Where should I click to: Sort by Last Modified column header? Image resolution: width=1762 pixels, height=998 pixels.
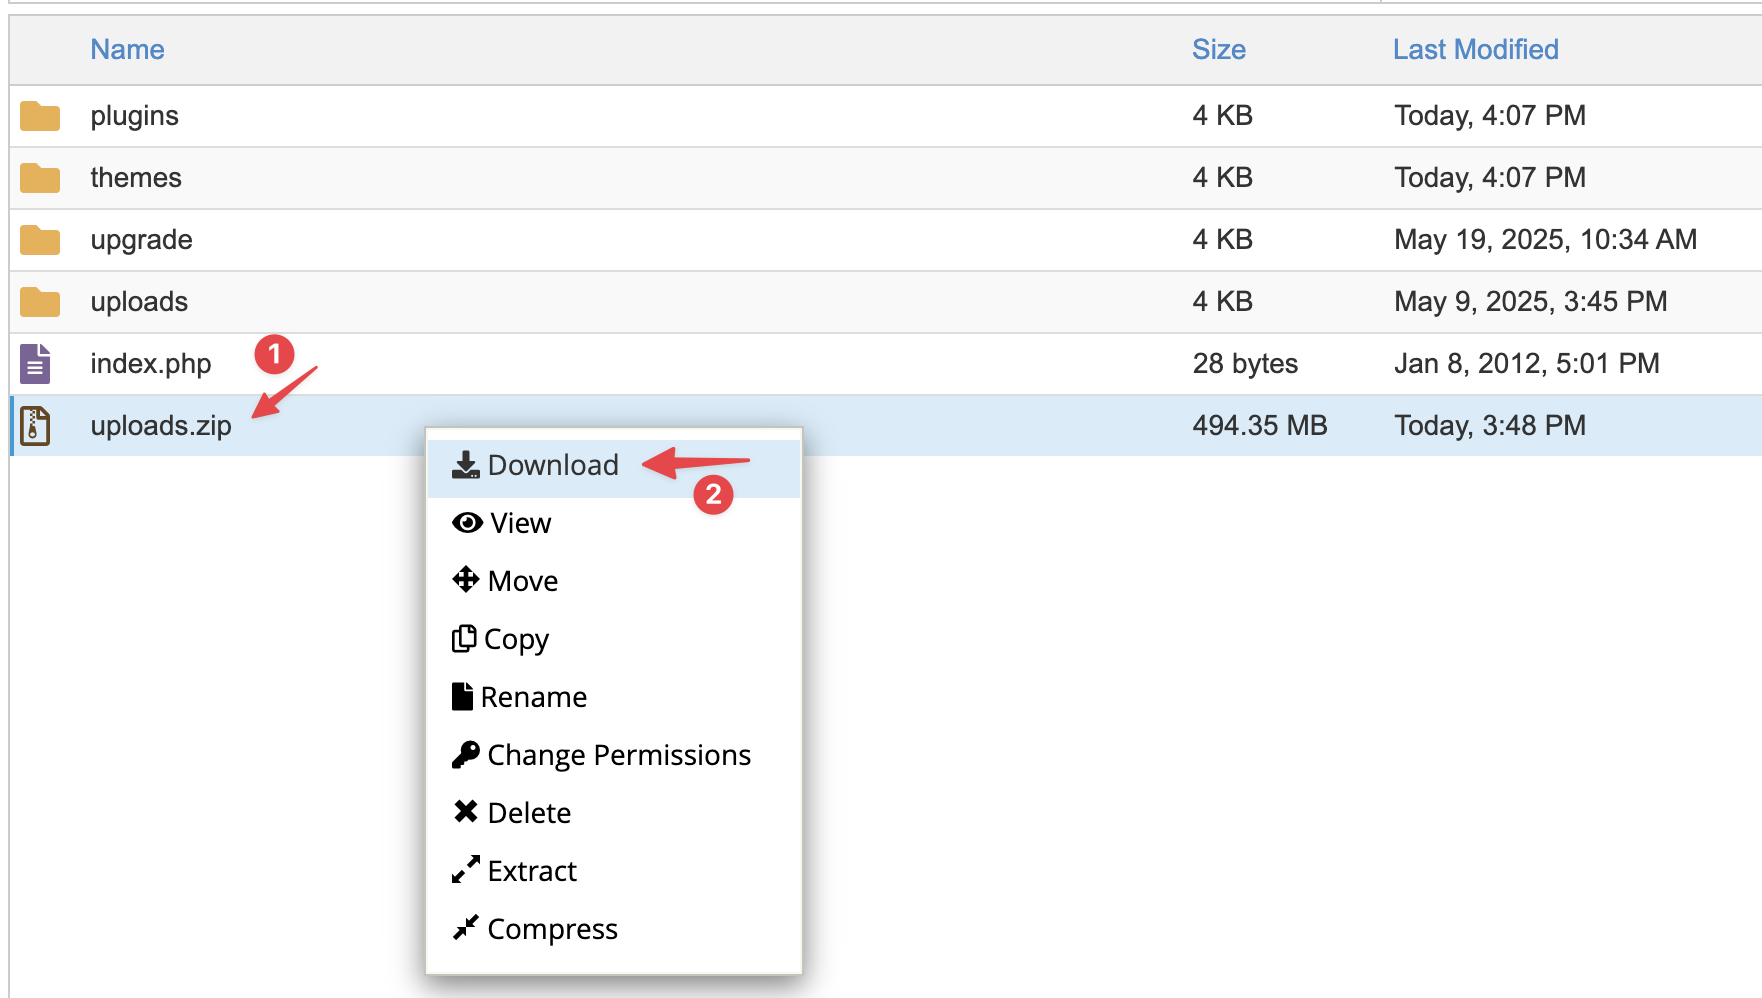tap(1476, 50)
